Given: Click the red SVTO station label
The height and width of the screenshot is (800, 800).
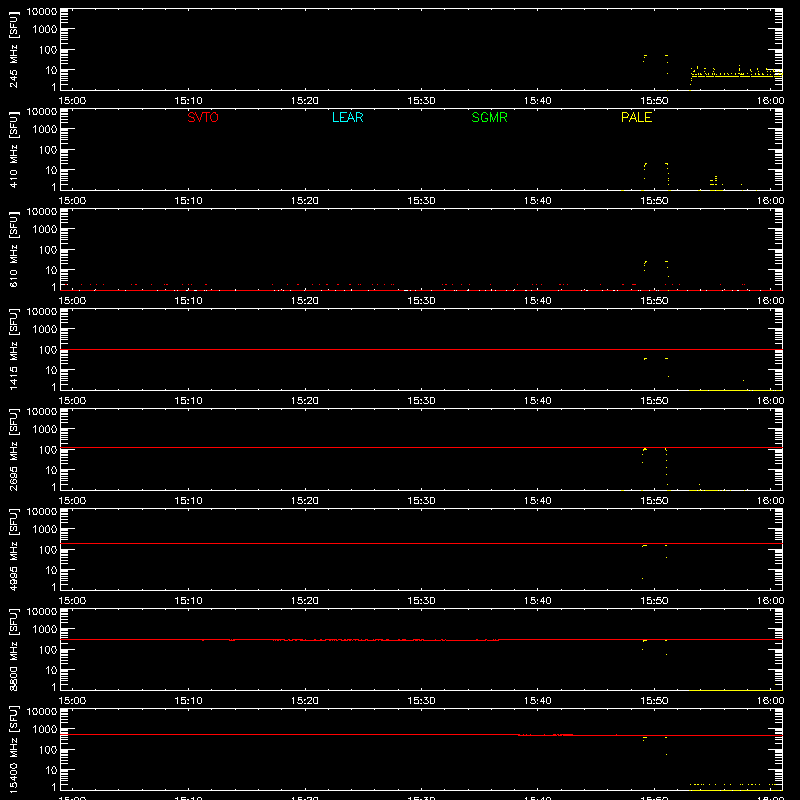Looking at the screenshot, I should point(203,117).
